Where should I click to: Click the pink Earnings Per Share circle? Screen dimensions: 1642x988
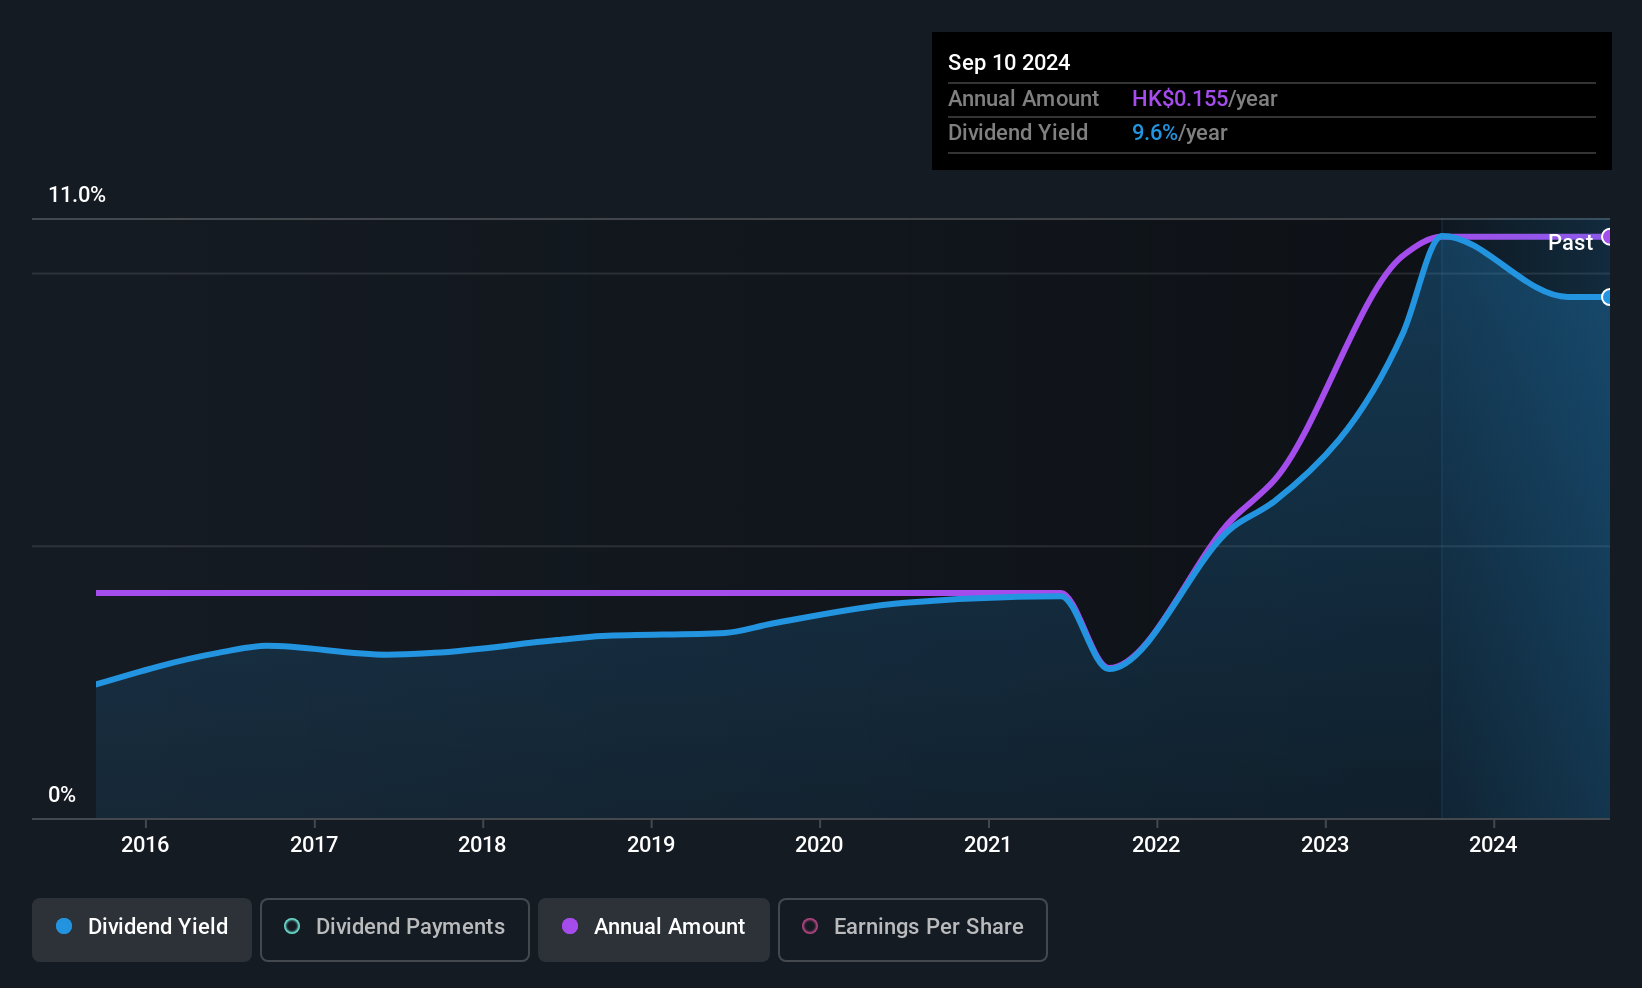click(x=810, y=926)
